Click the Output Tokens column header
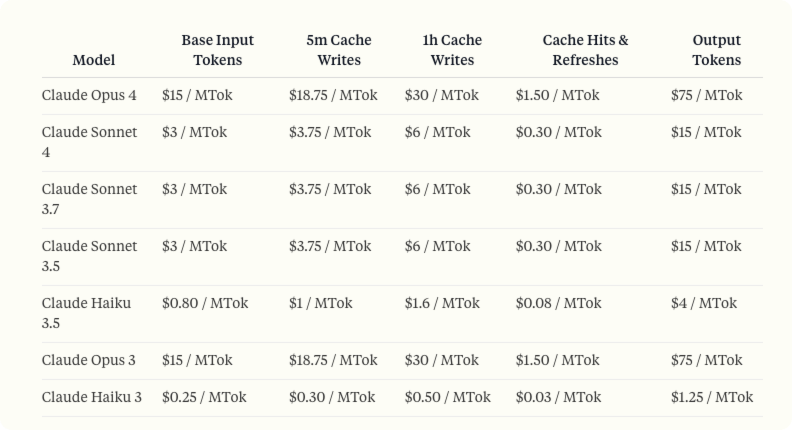The height and width of the screenshot is (430, 792). (716, 50)
